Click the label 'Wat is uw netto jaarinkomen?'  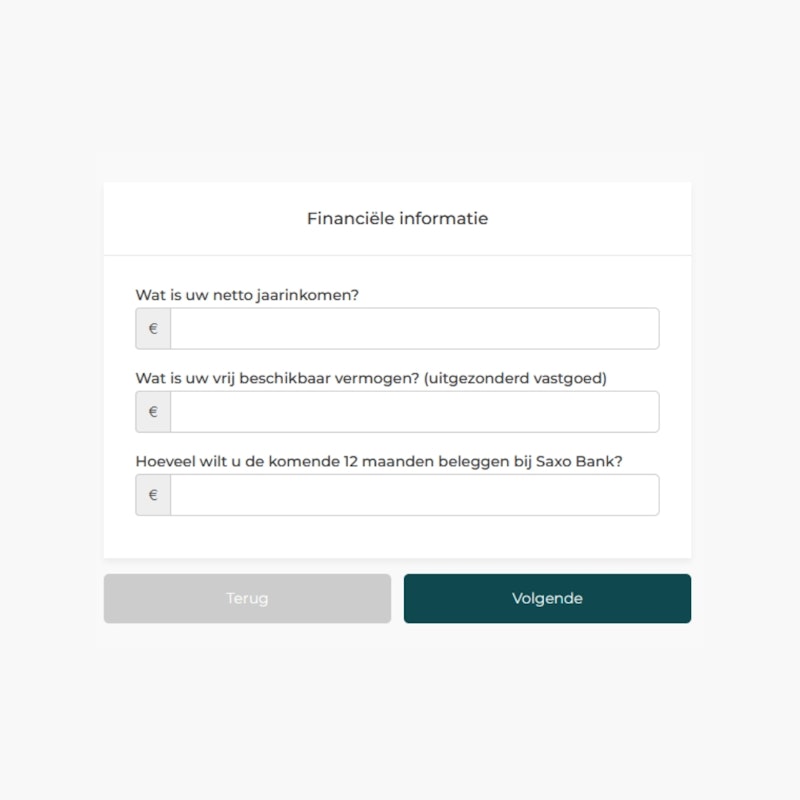pyautogui.click(x=247, y=295)
